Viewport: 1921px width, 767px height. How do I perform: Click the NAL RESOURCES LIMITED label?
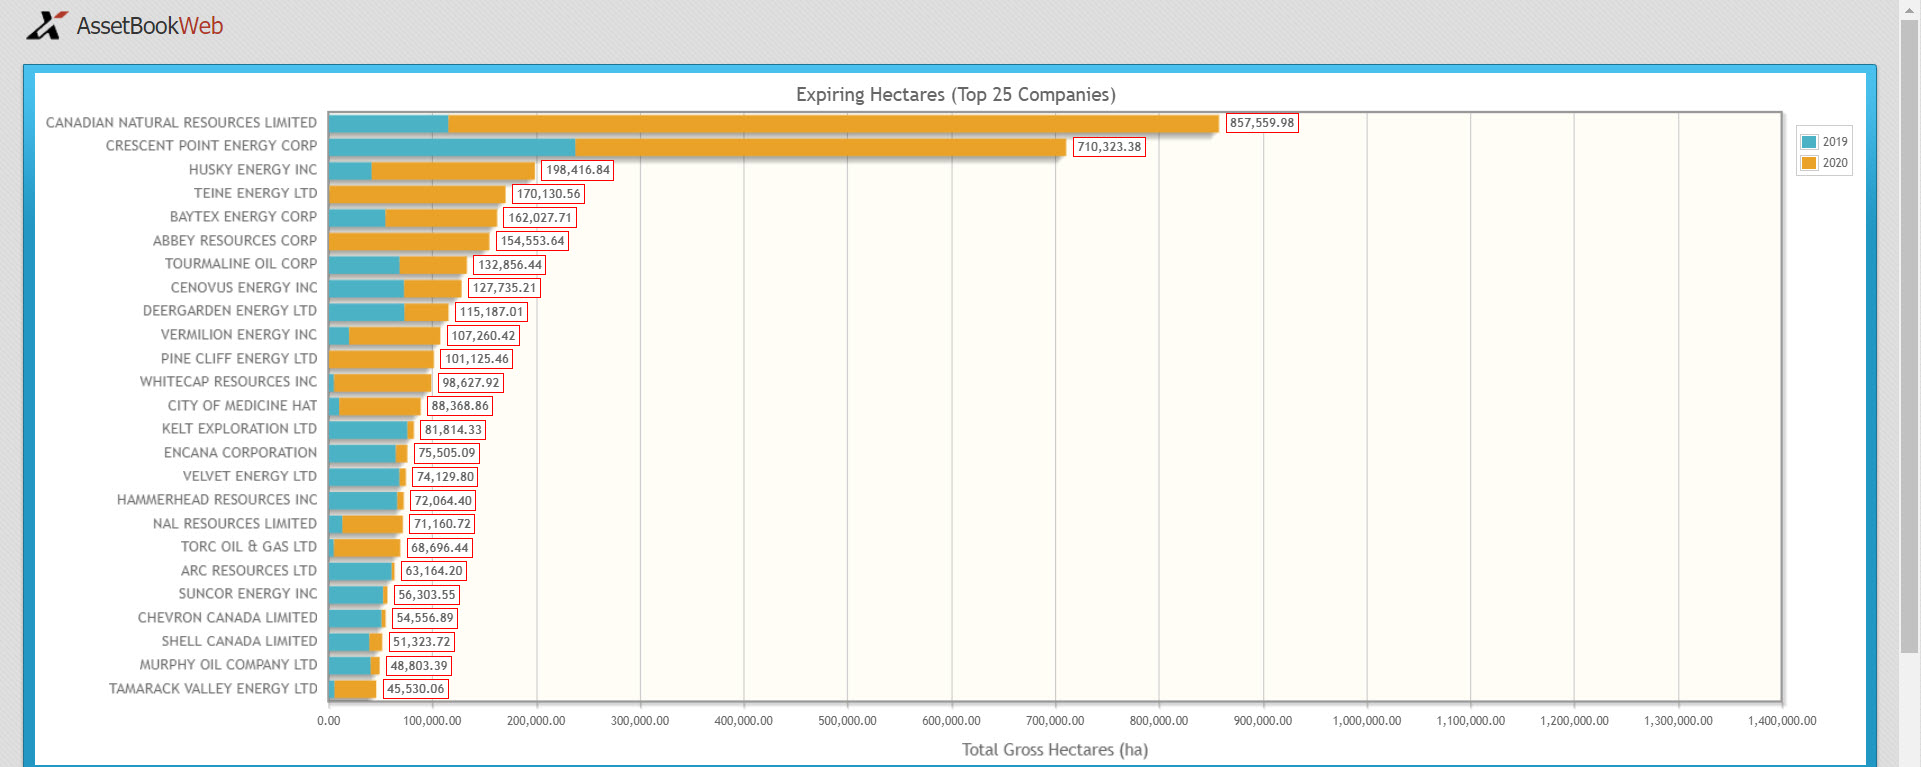coord(235,524)
